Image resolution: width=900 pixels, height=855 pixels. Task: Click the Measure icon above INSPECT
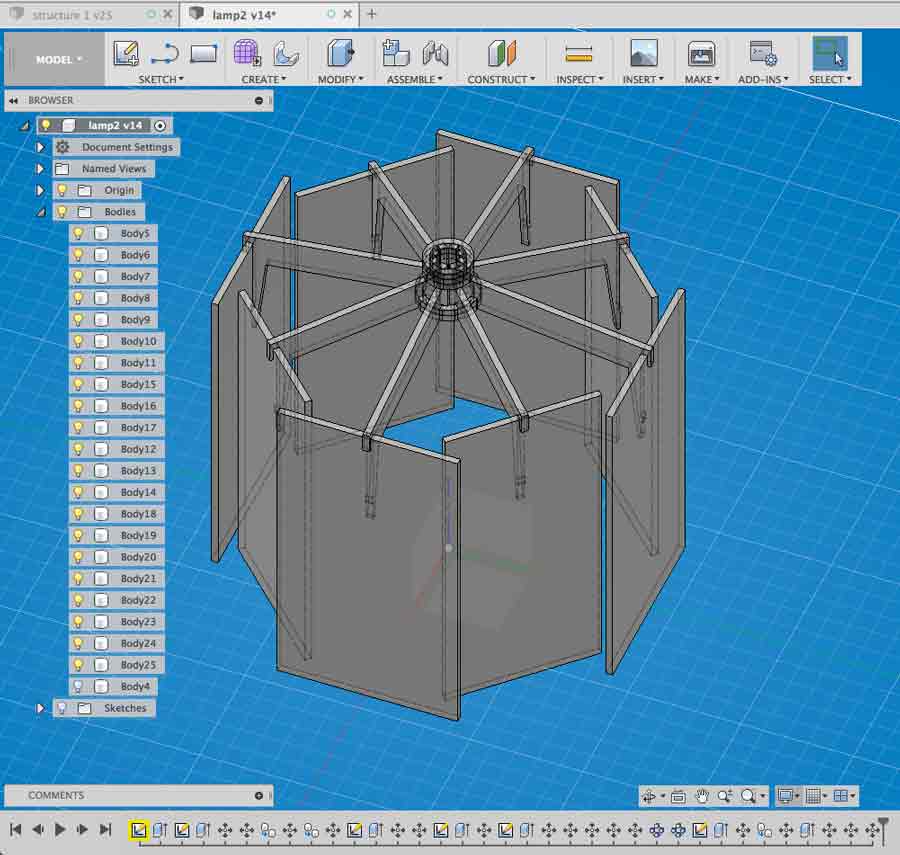(x=578, y=53)
